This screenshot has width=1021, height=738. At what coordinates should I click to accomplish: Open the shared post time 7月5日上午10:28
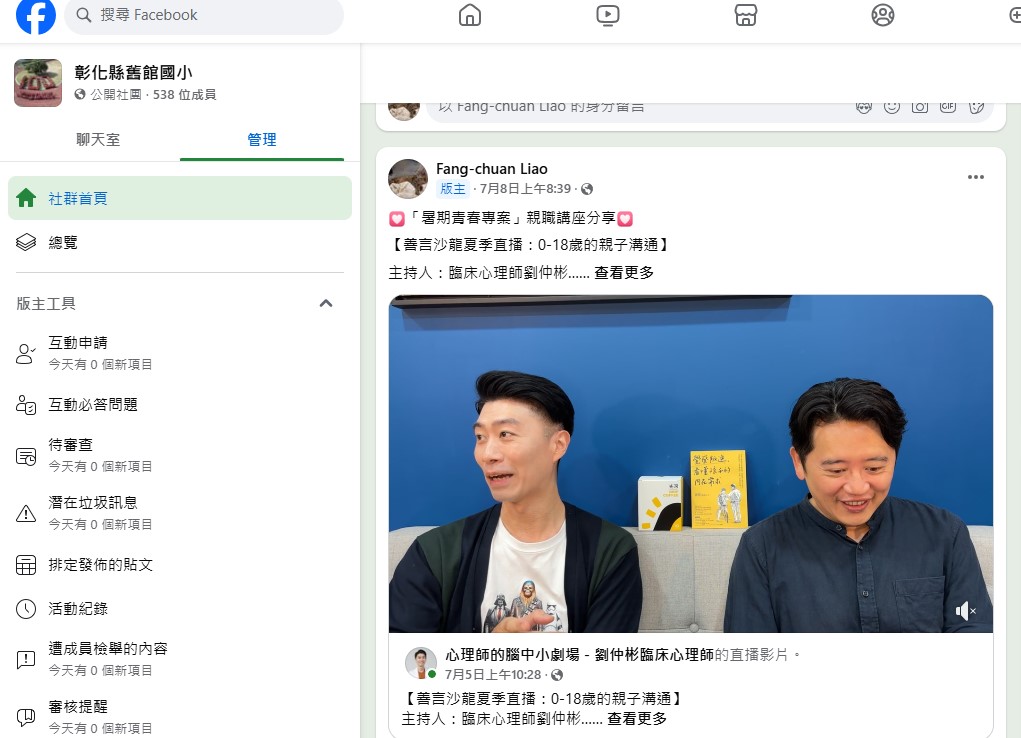click(x=493, y=675)
